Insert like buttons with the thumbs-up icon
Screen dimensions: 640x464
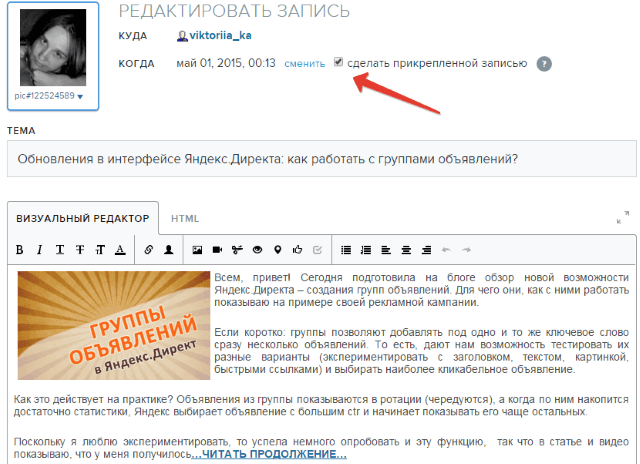298,250
